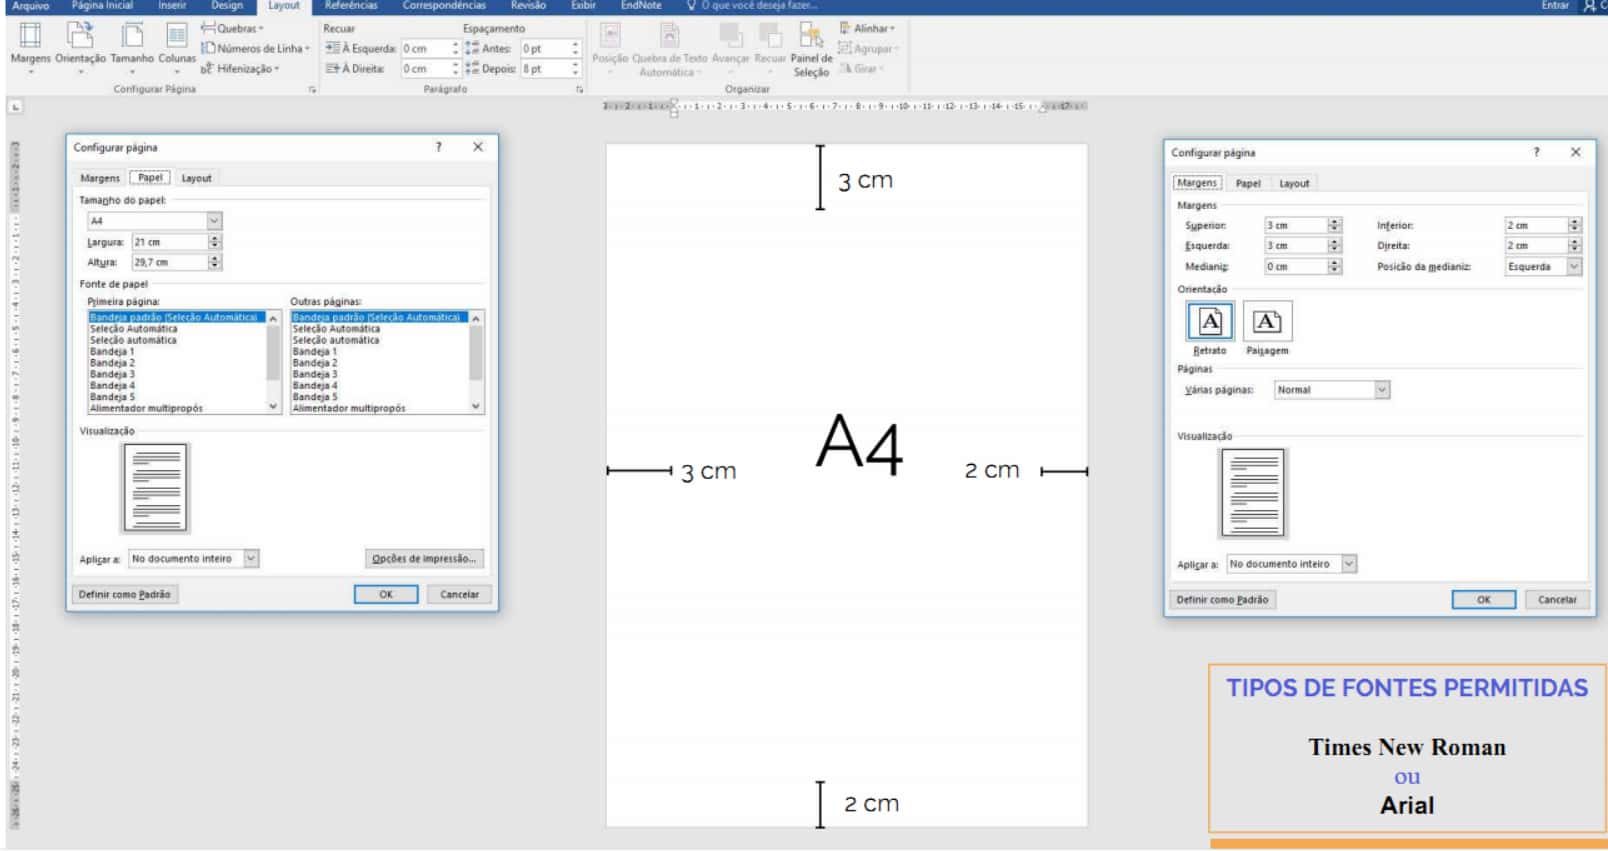This screenshot has width=1608, height=851.
Task: Expand Aplicar a dropdown in left dialog
Action: tap(251, 559)
